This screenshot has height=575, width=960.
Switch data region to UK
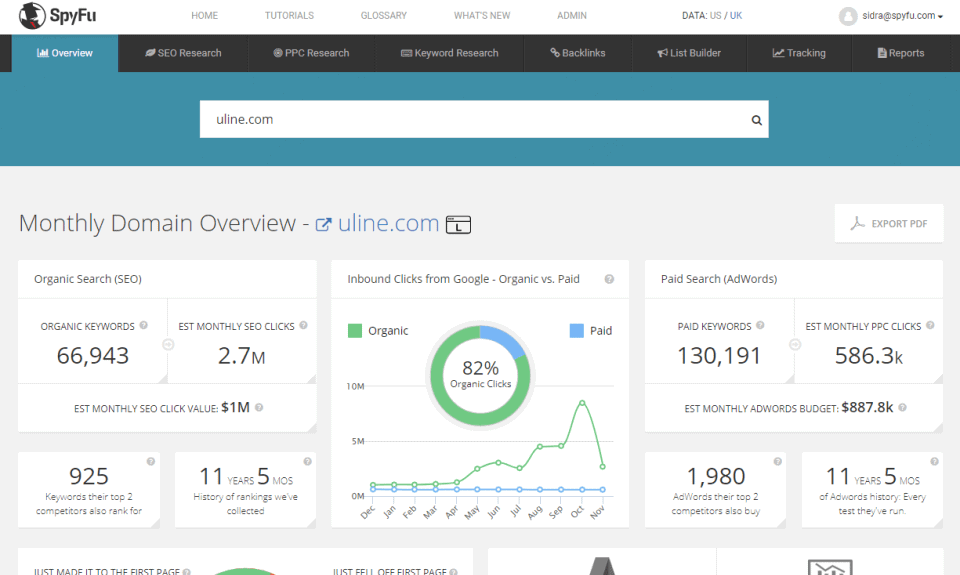(736, 16)
